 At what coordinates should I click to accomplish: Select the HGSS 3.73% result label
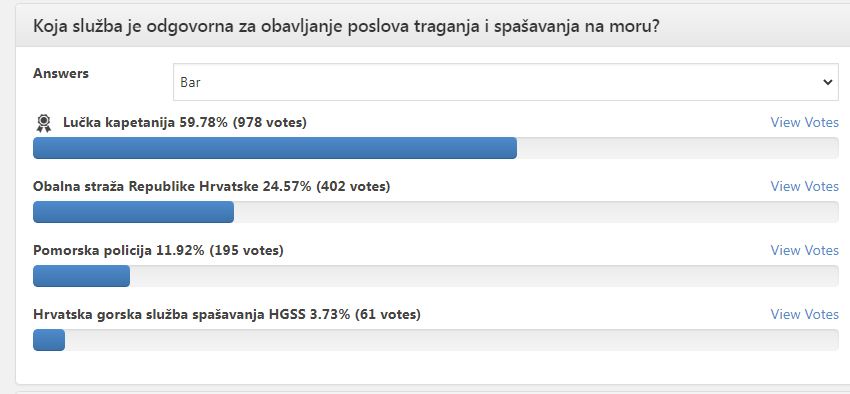tap(227, 314)
